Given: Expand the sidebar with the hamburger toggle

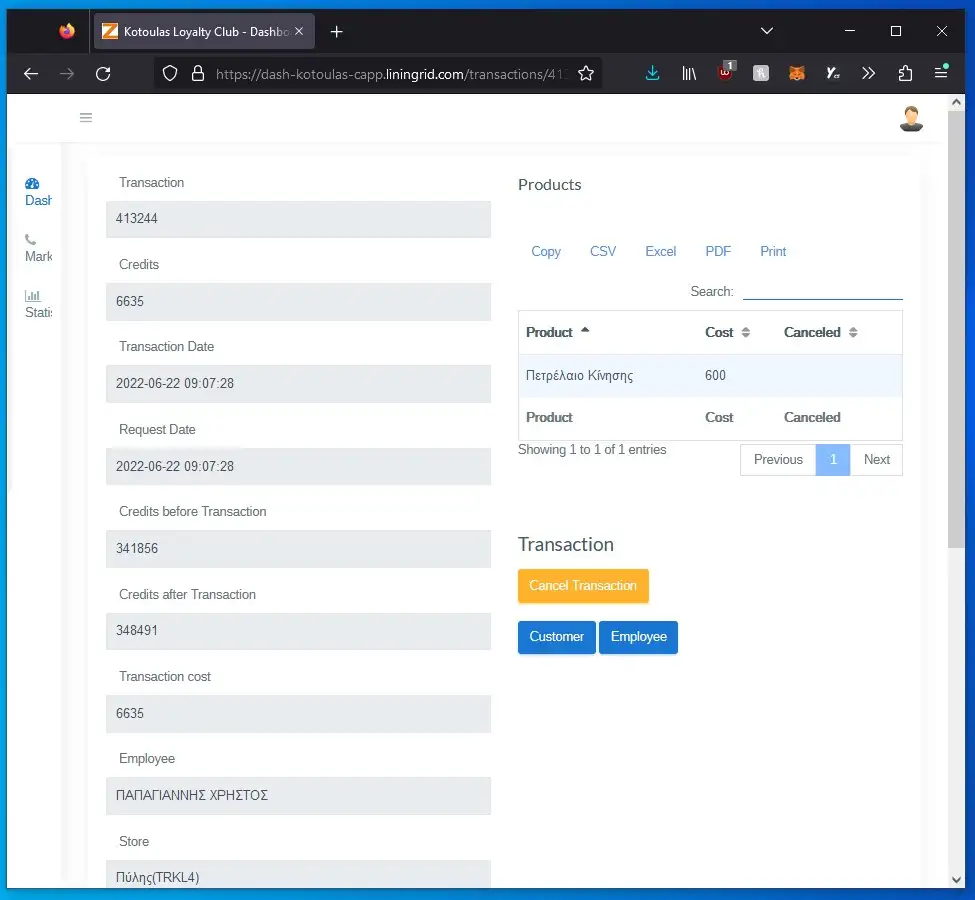Looking at the screenshot, I should [86, 117].
